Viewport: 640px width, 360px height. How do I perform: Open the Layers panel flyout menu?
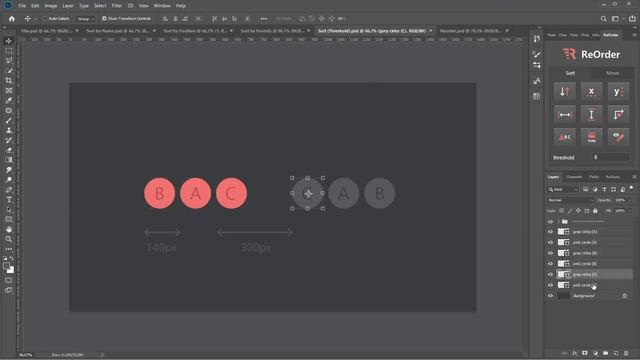tap(634, 177)
